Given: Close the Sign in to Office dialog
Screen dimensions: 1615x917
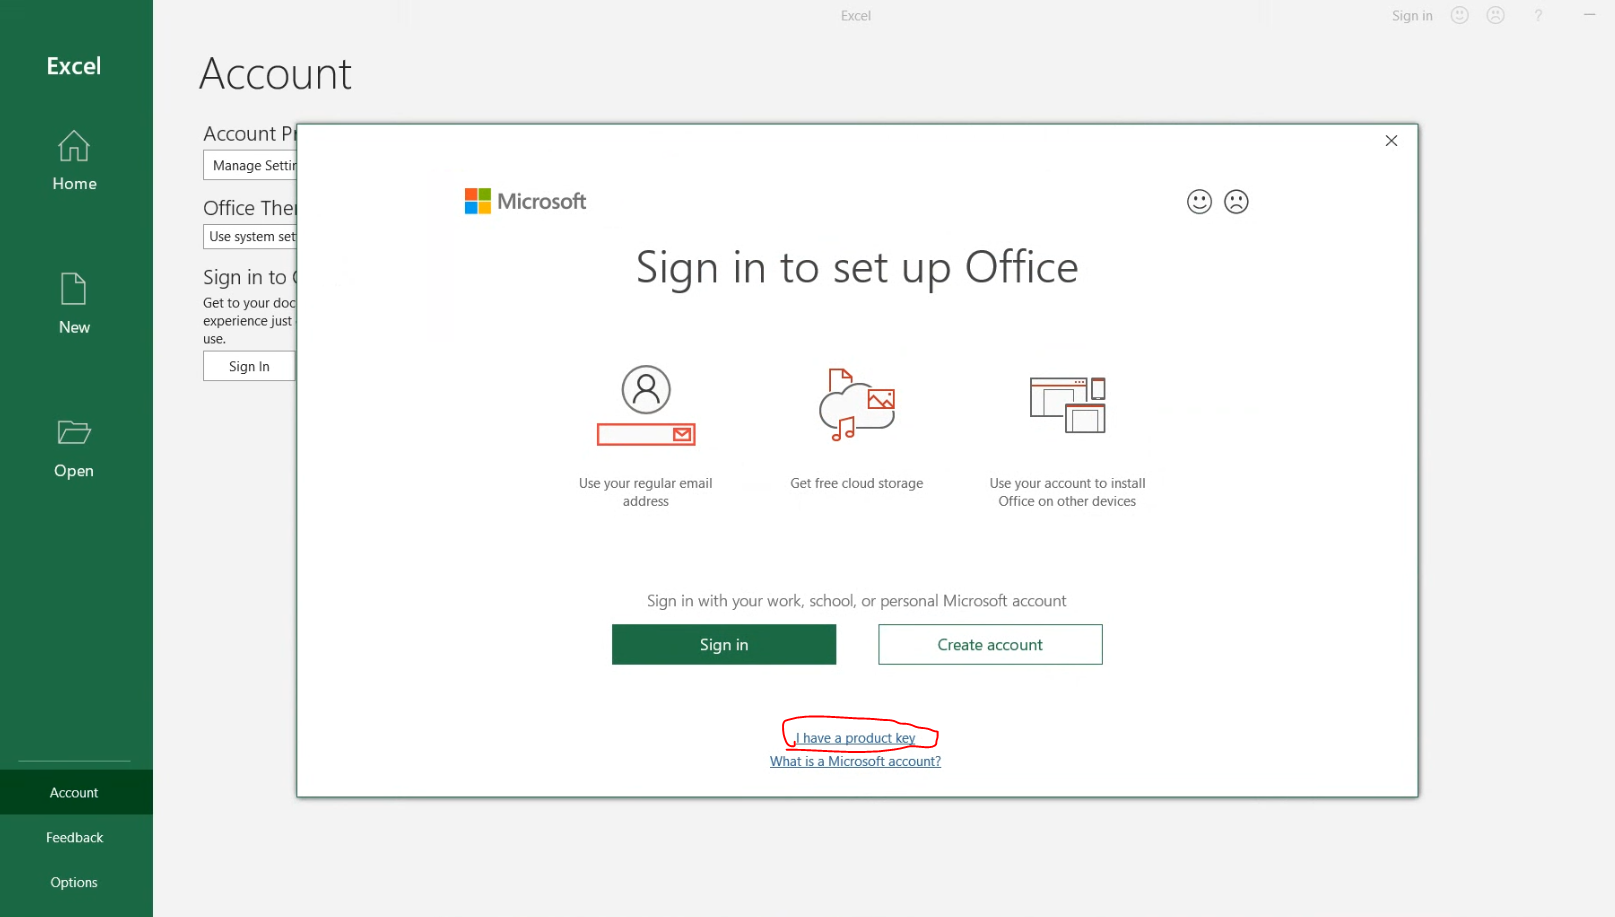Looking at the screenshot, I should 1391,141.
